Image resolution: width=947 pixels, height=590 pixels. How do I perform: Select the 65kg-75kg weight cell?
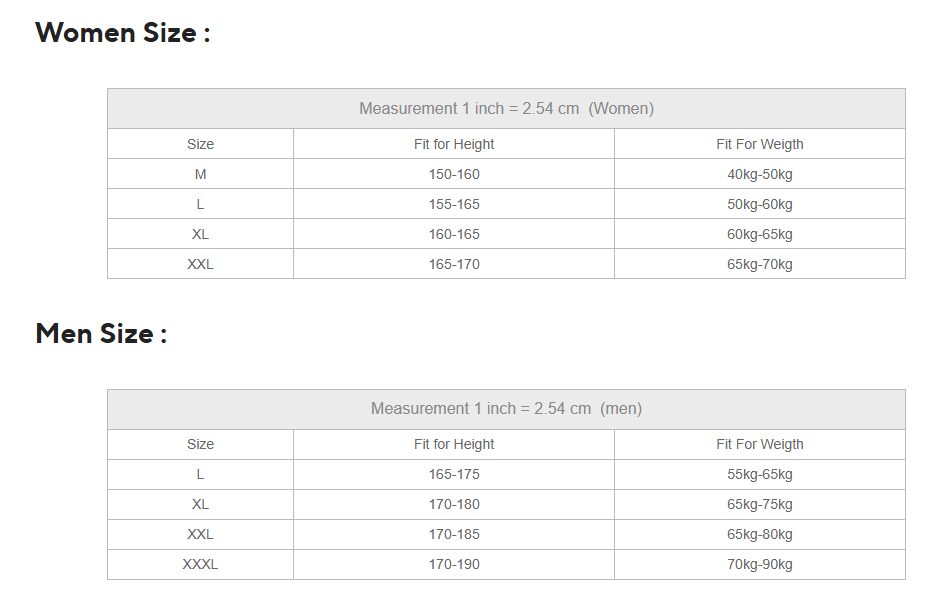tap(760, 504)
